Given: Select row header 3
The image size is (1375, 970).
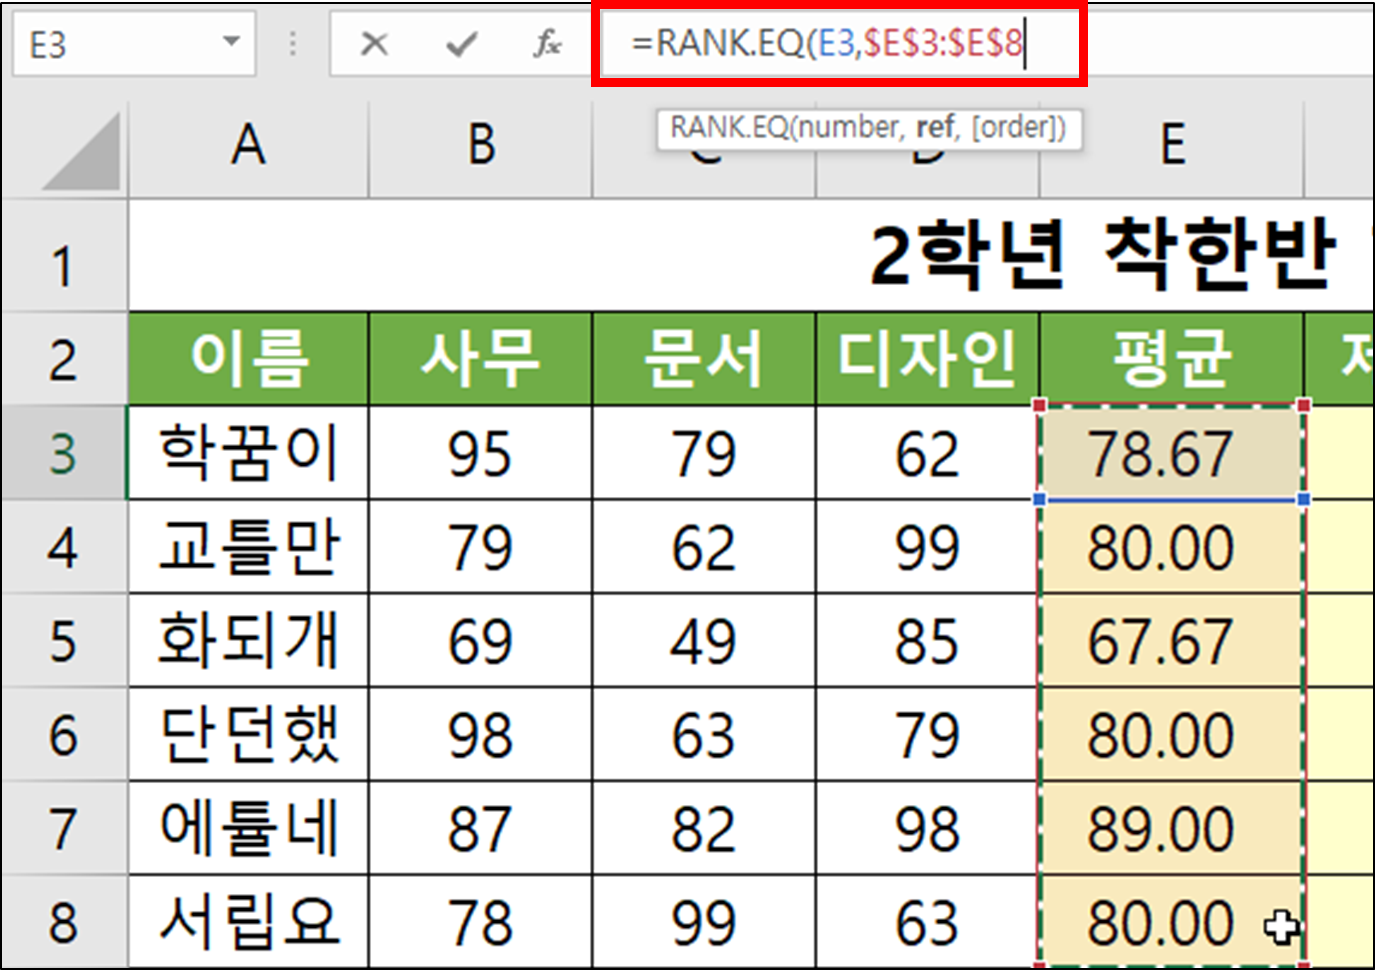Looking at the screenshot, I should coord(63,453).
